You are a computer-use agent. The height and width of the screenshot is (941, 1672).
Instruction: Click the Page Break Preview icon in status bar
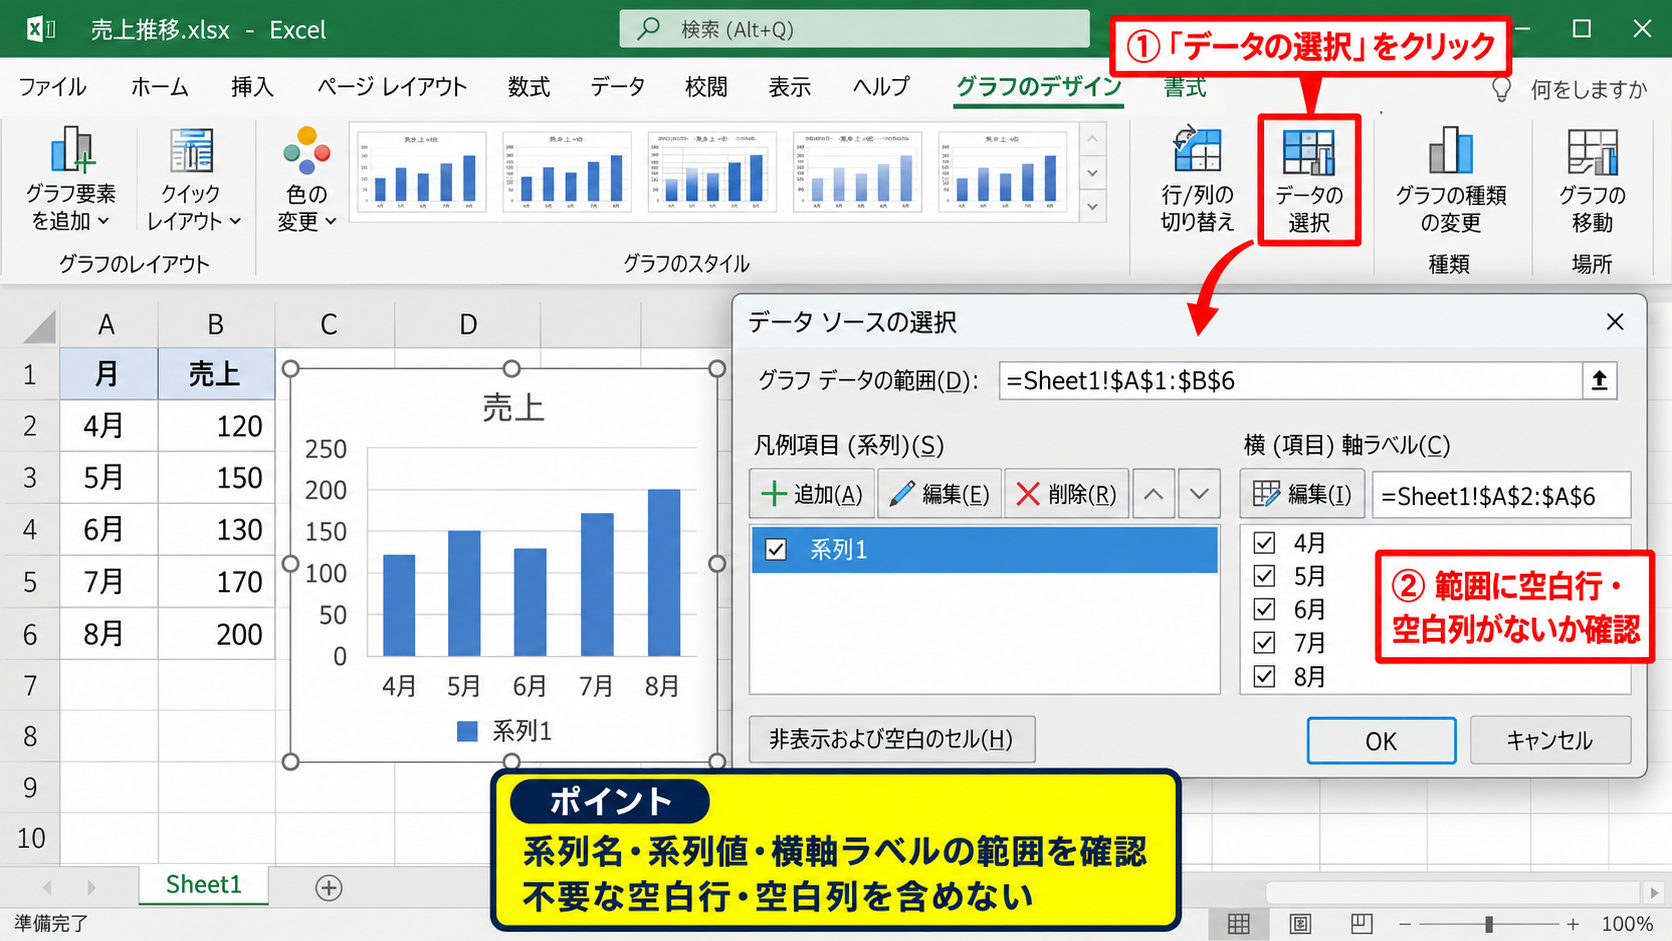point(1361,924)
